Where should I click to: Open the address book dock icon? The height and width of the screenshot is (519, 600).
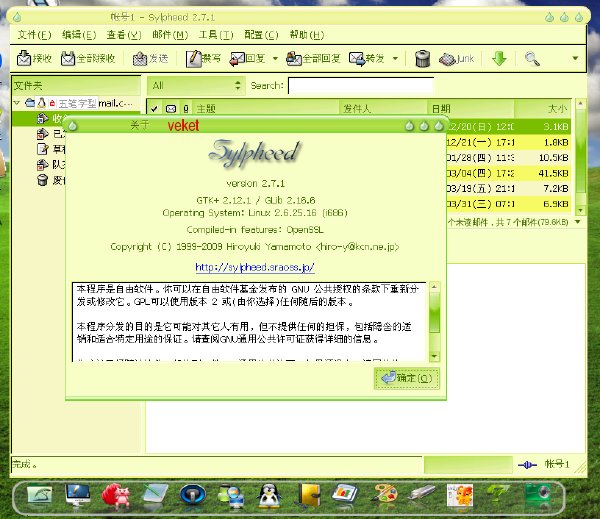pyautogui.click(x=309, y=496)
